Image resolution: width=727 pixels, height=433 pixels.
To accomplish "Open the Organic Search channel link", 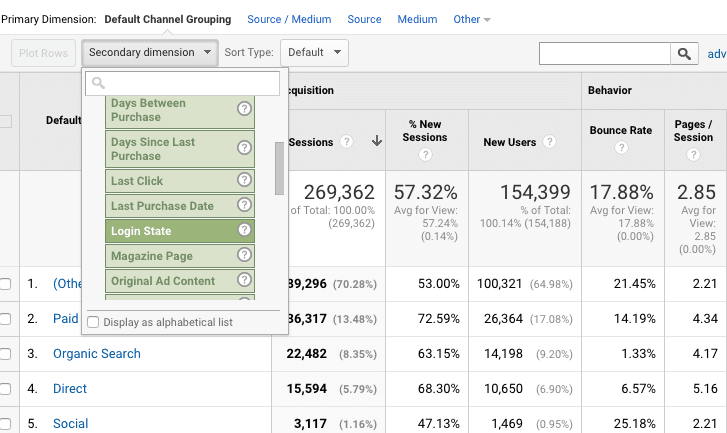I will pyautogui.click(x=96, y=353).
